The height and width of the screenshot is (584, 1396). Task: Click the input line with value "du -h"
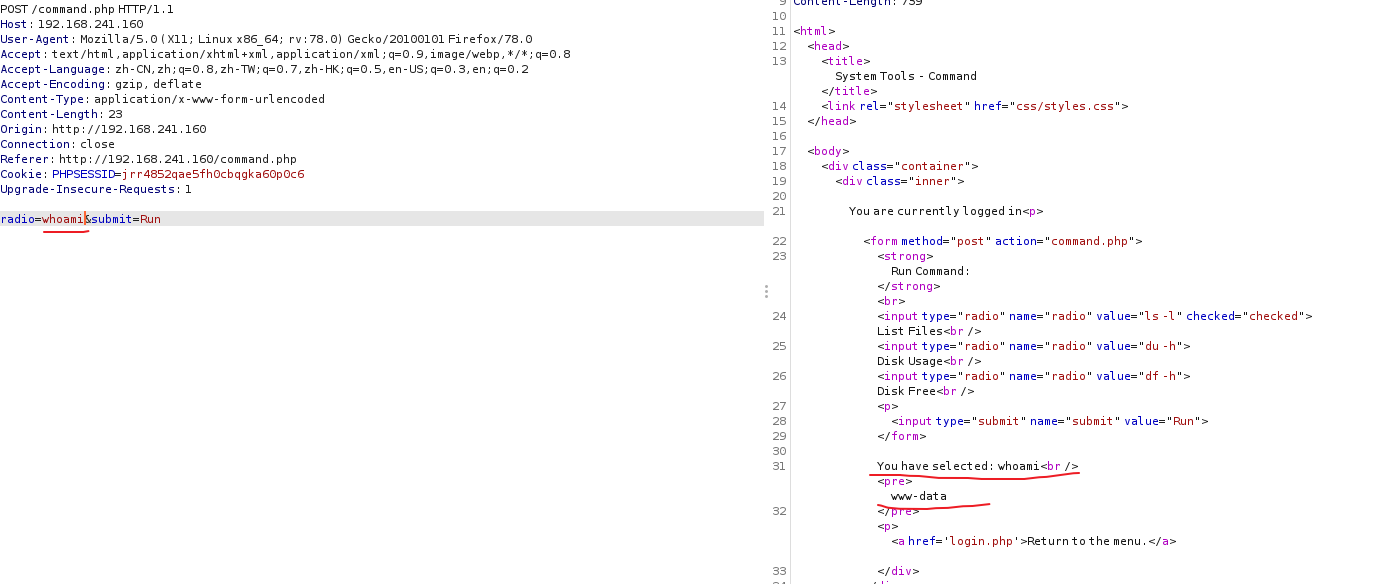click(1034, 346)
